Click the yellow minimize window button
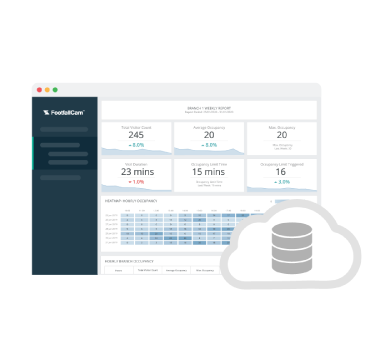The height and width of the screenshot is (360, 365). (47, 90)
